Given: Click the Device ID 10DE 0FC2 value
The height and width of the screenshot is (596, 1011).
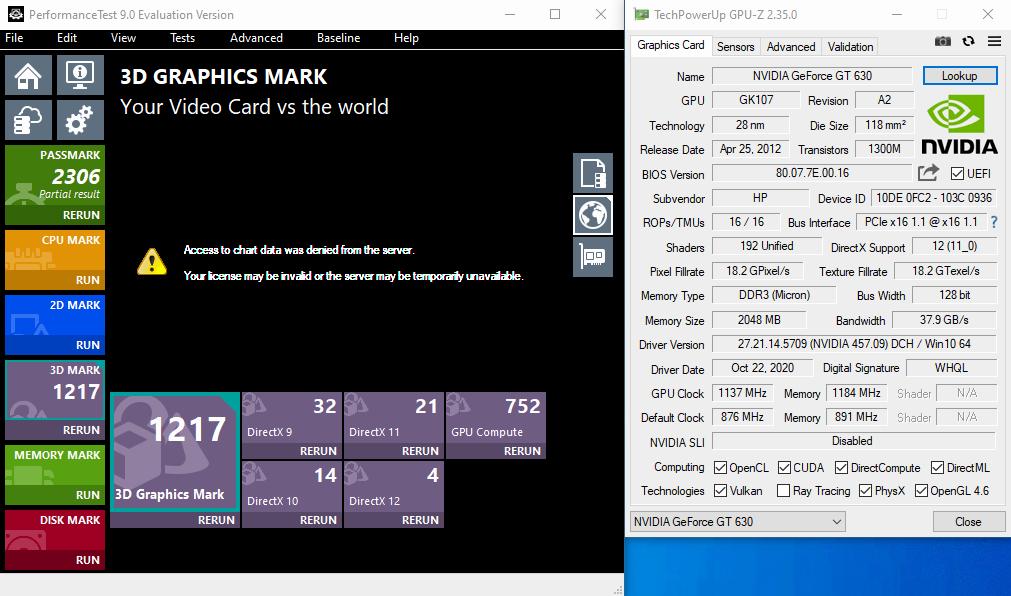Looking at the screenshot, I should point(934,198).
